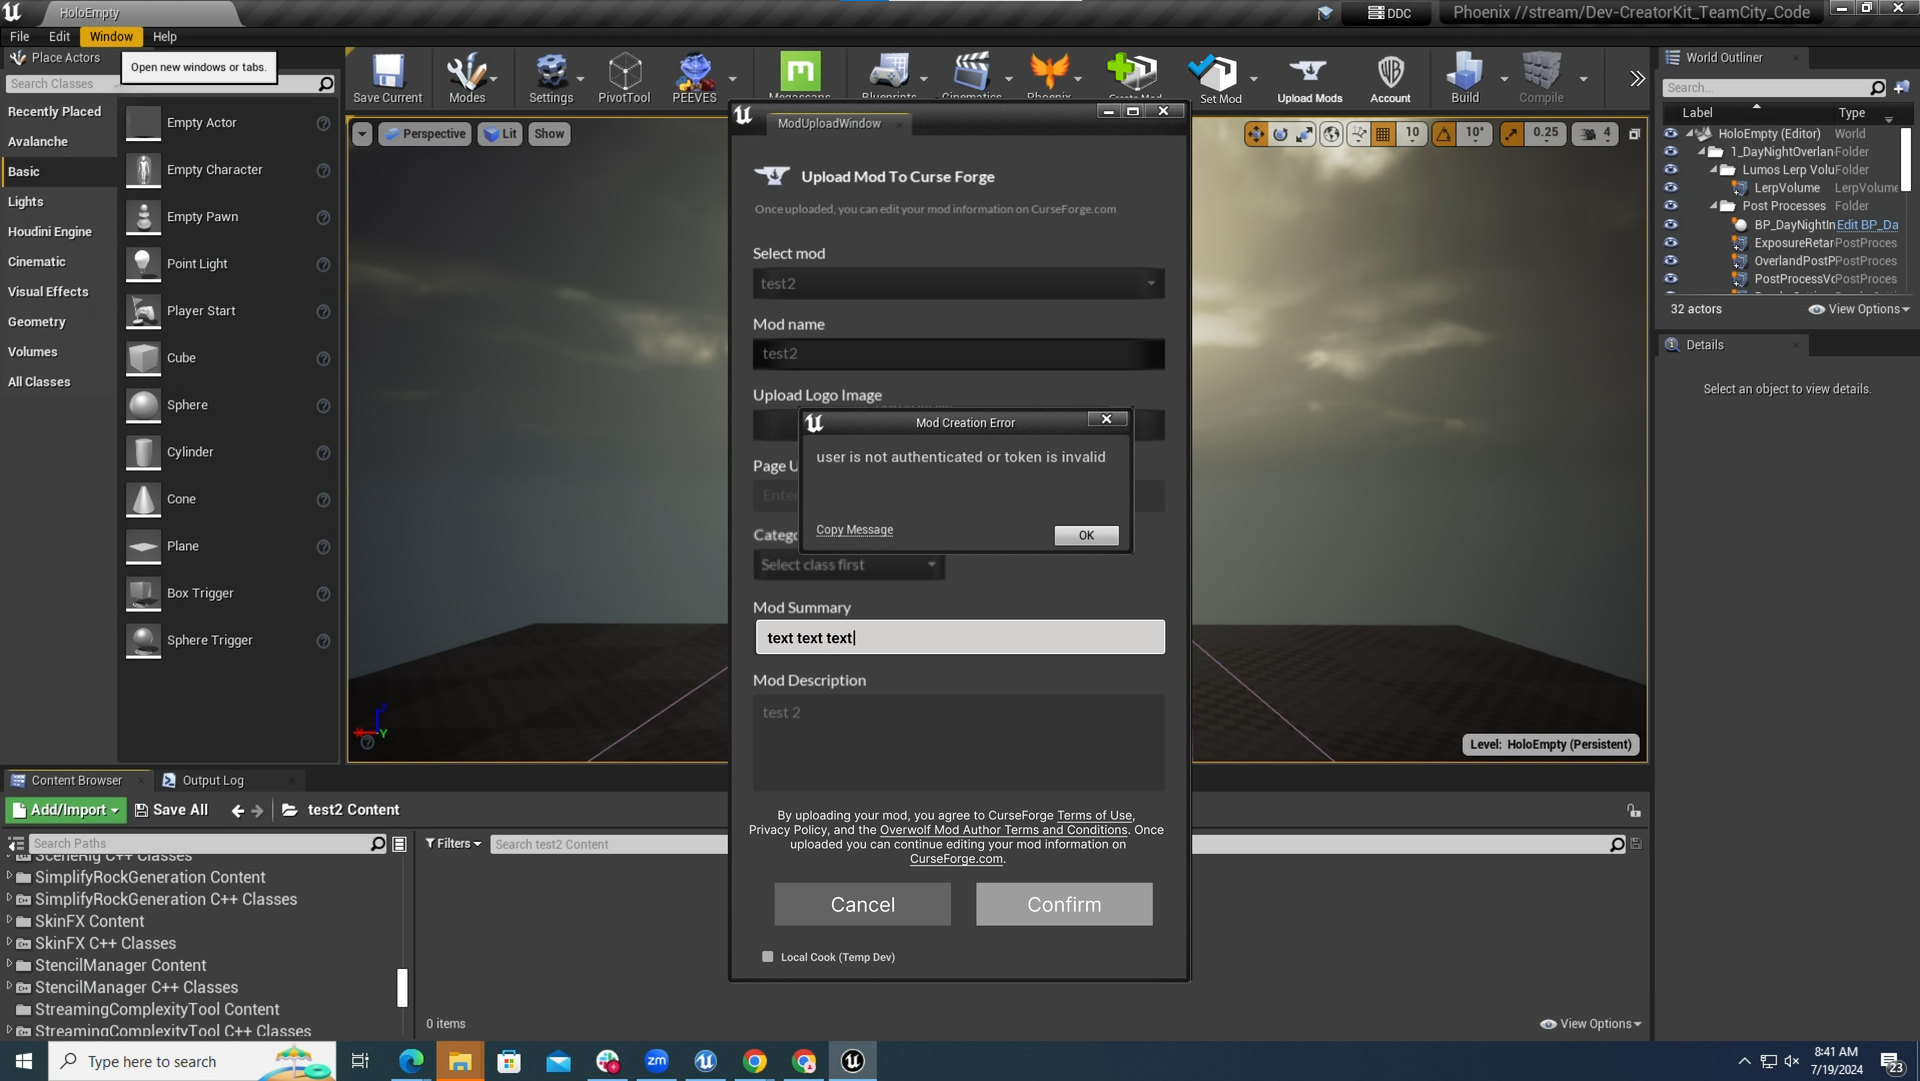Expand the SkinFX Content folder
1920x1081 pixels.
click(x=10, y=921)
